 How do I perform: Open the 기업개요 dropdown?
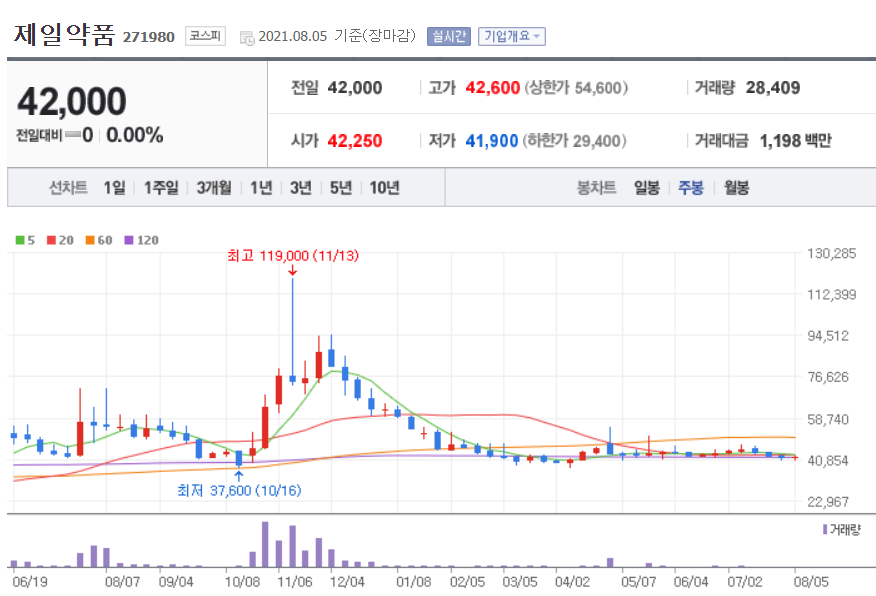511,36
